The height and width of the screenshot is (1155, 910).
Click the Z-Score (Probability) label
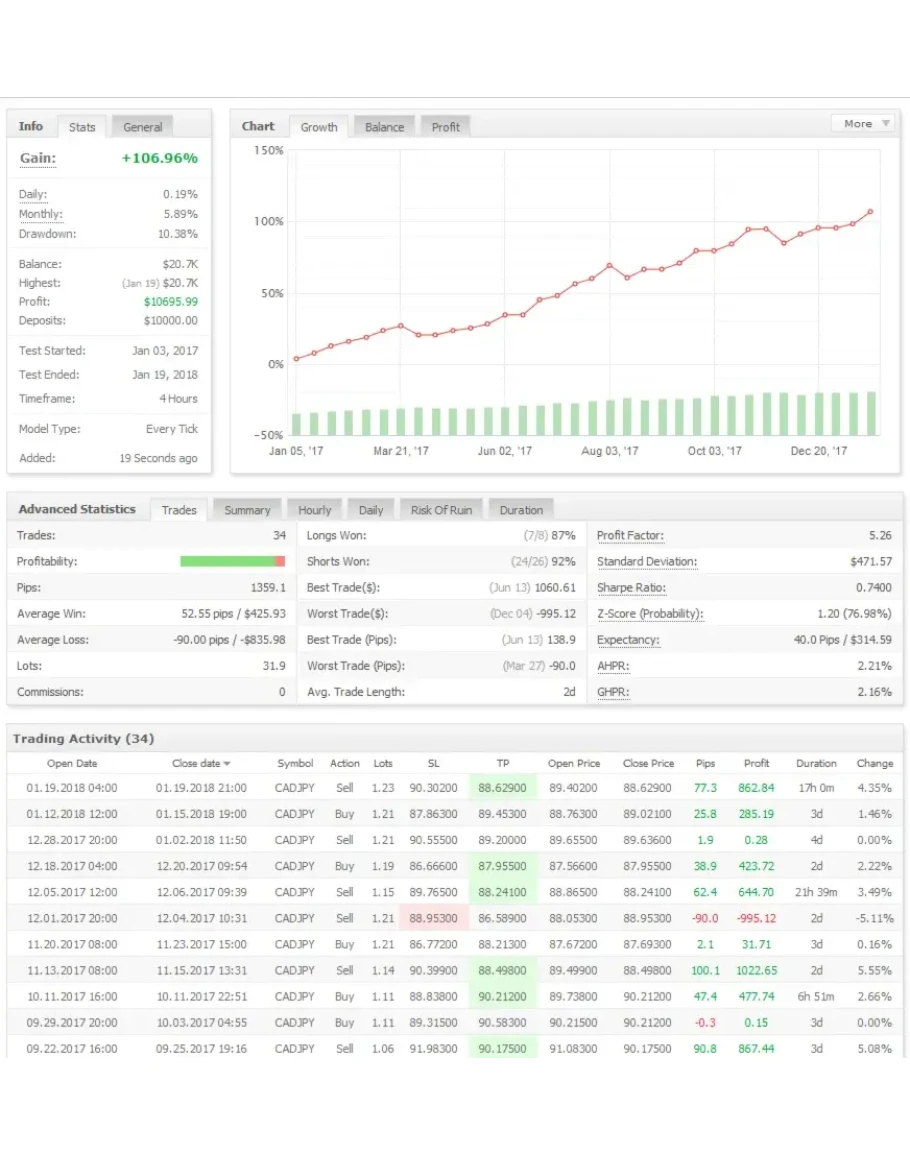pyautogui.click(x=649, y=614)
